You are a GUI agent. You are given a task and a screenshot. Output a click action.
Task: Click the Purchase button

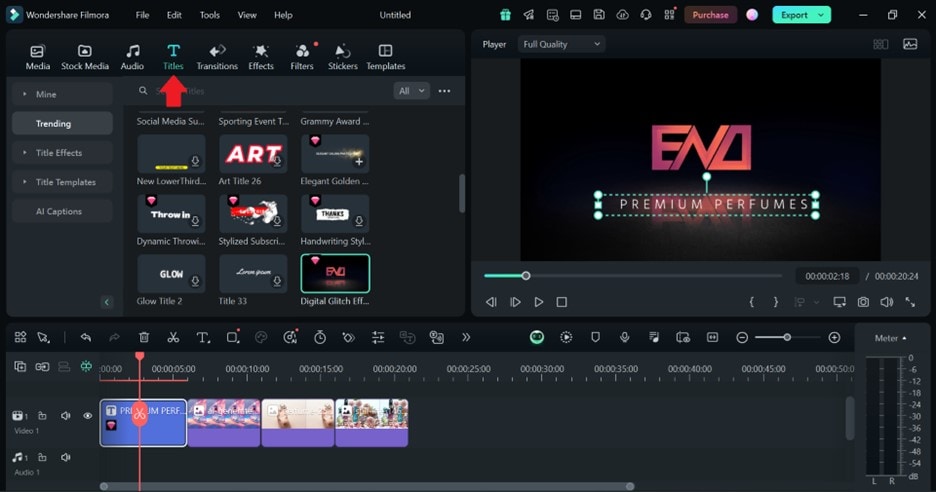pos(710,15)
